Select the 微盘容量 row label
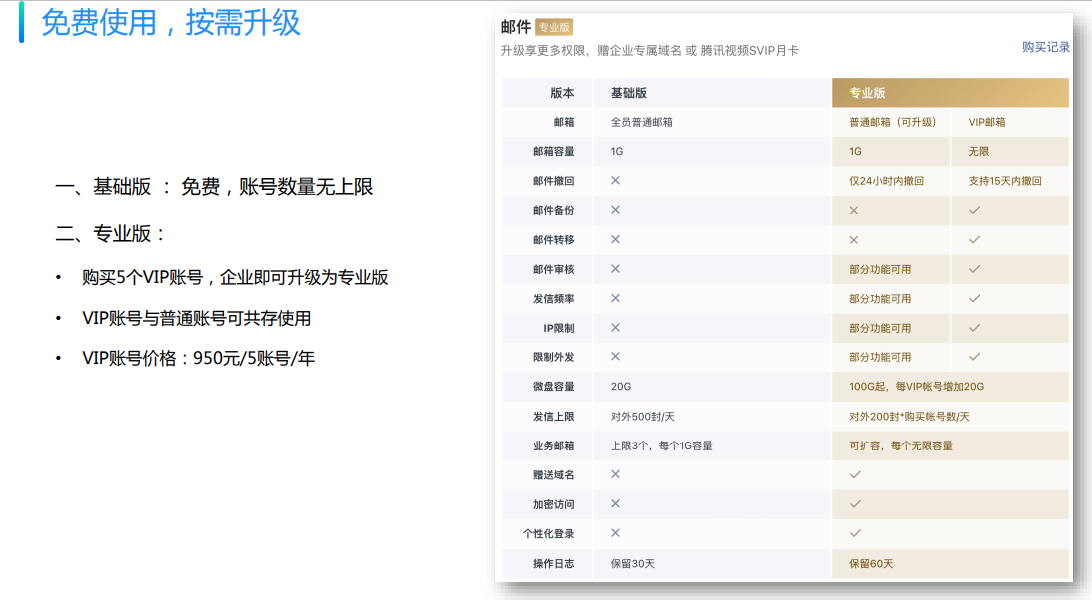The width and height of the screenshot is (1092, 600). [555, 386]
